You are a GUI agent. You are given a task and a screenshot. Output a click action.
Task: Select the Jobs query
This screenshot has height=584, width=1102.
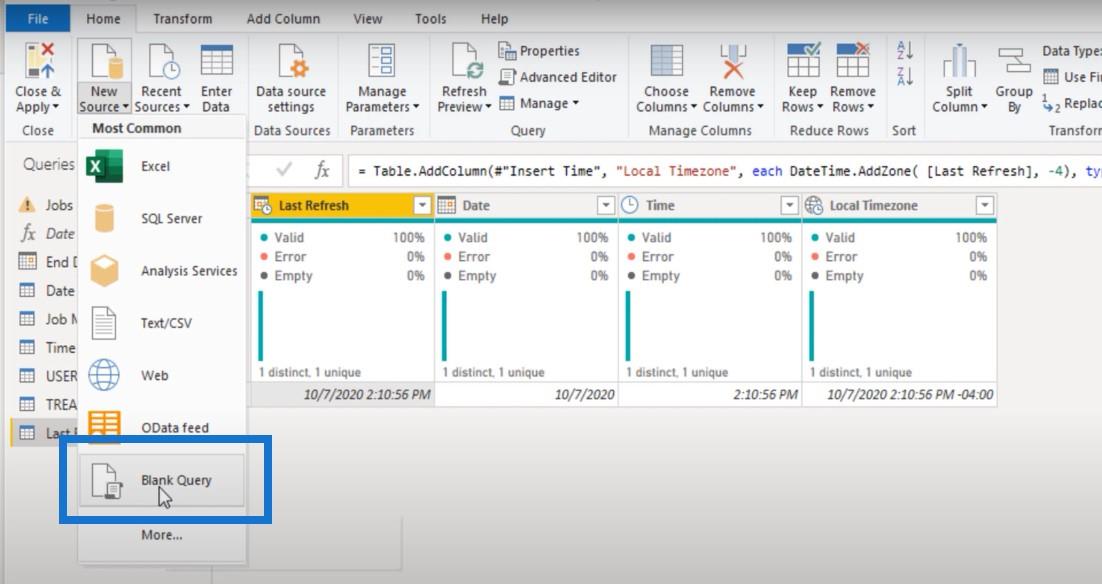point(45,205)
